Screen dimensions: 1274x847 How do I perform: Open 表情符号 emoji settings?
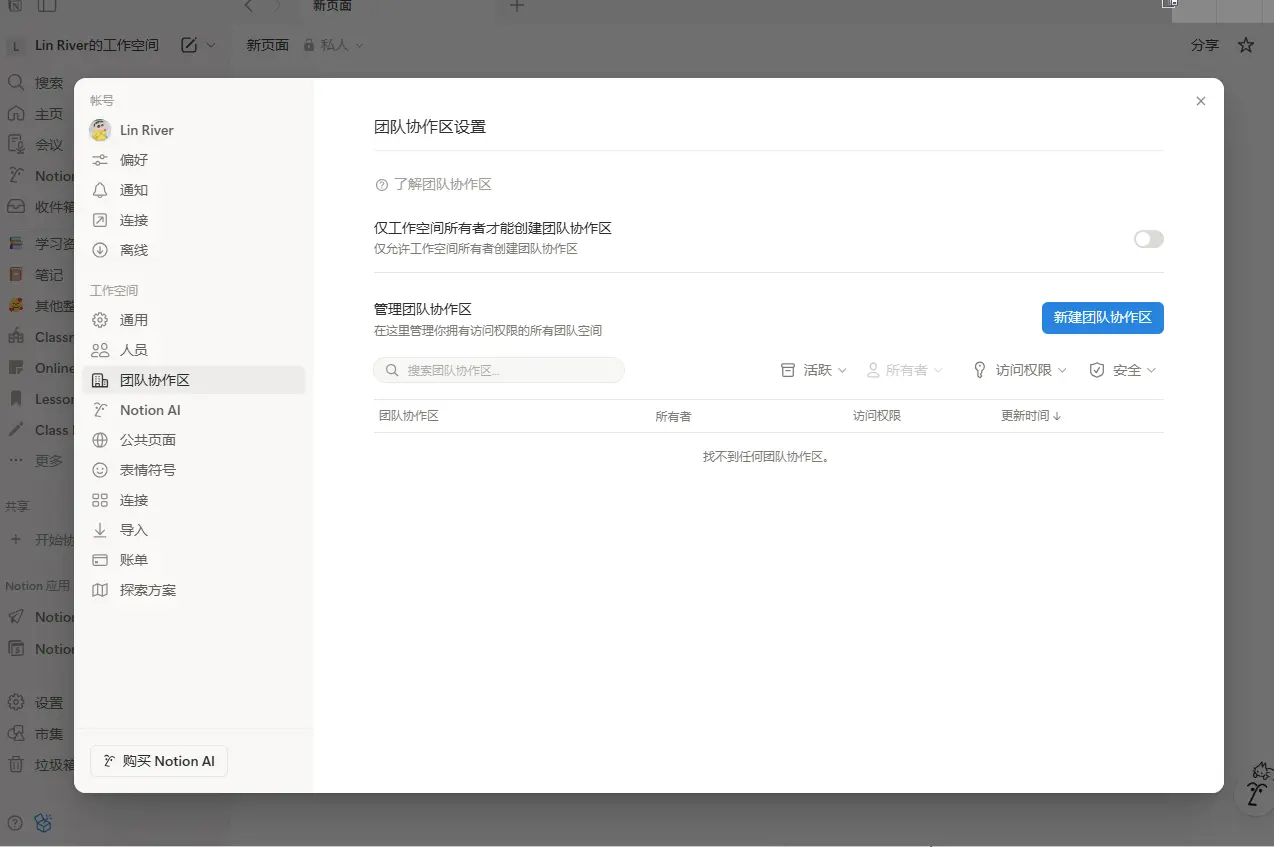click(x=193, y=470)
